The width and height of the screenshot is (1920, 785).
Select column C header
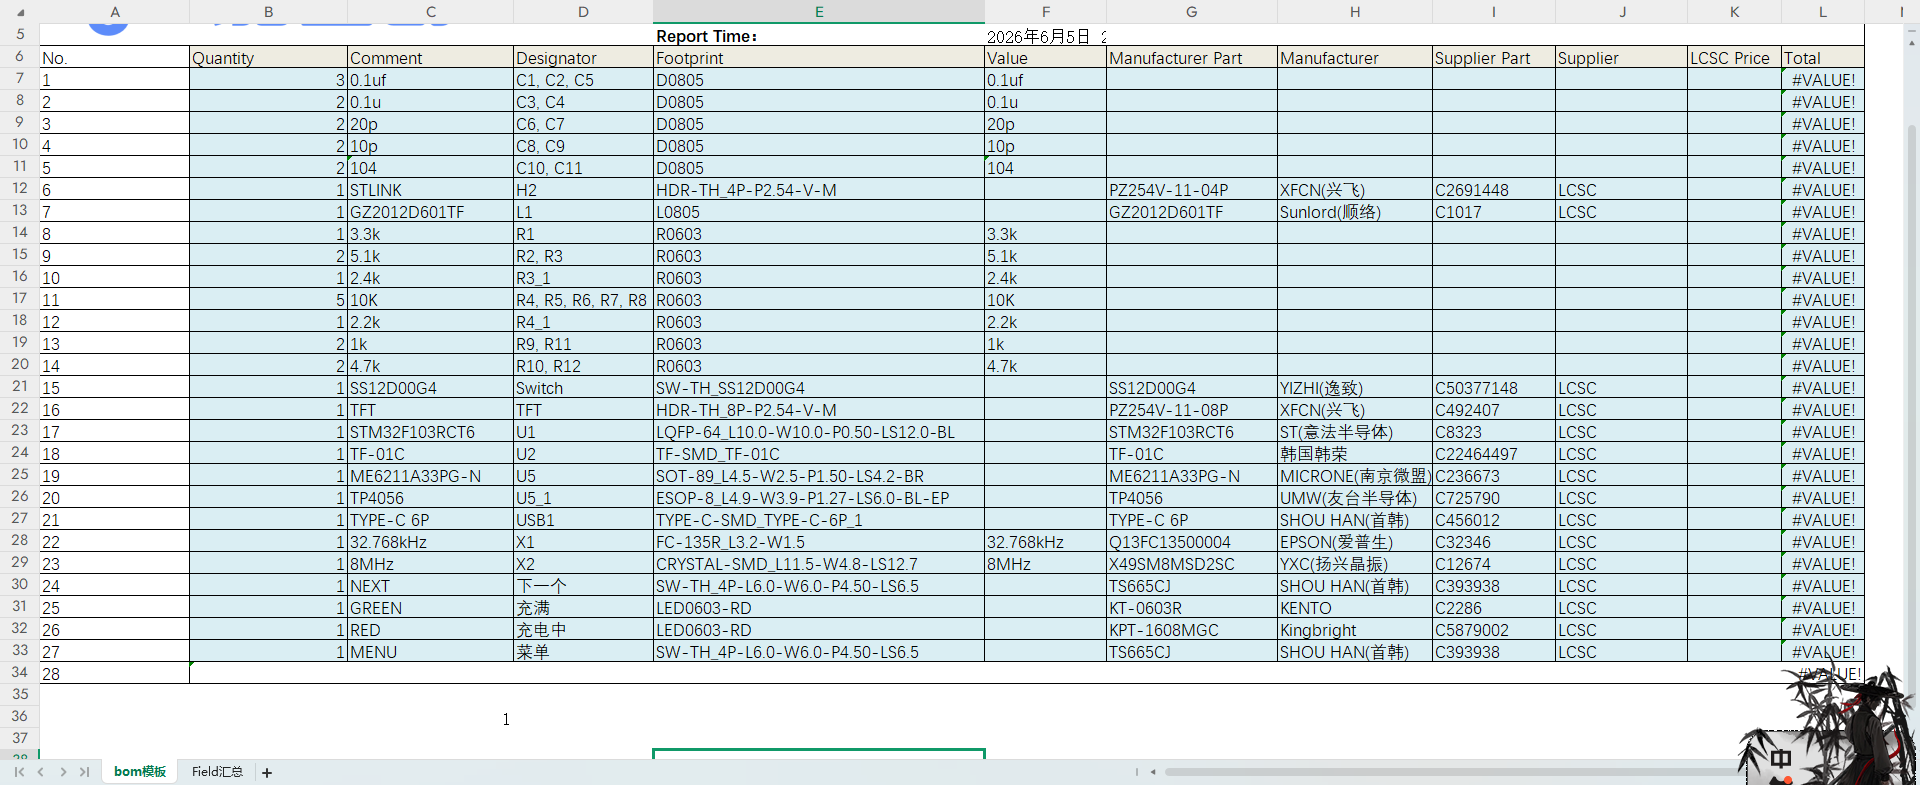pos(431,12)
